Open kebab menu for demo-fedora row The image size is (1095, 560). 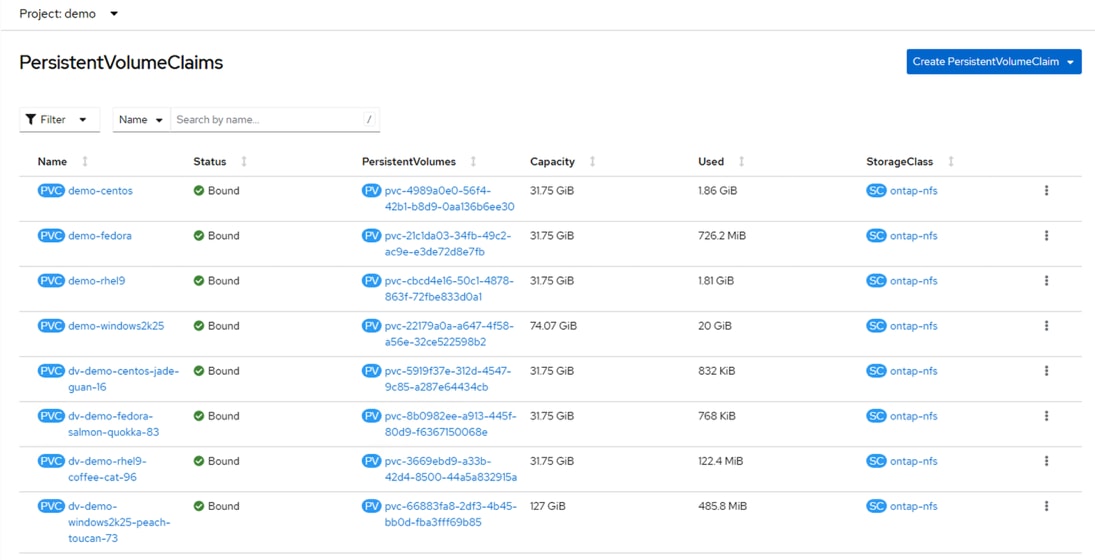point(1046,236)
